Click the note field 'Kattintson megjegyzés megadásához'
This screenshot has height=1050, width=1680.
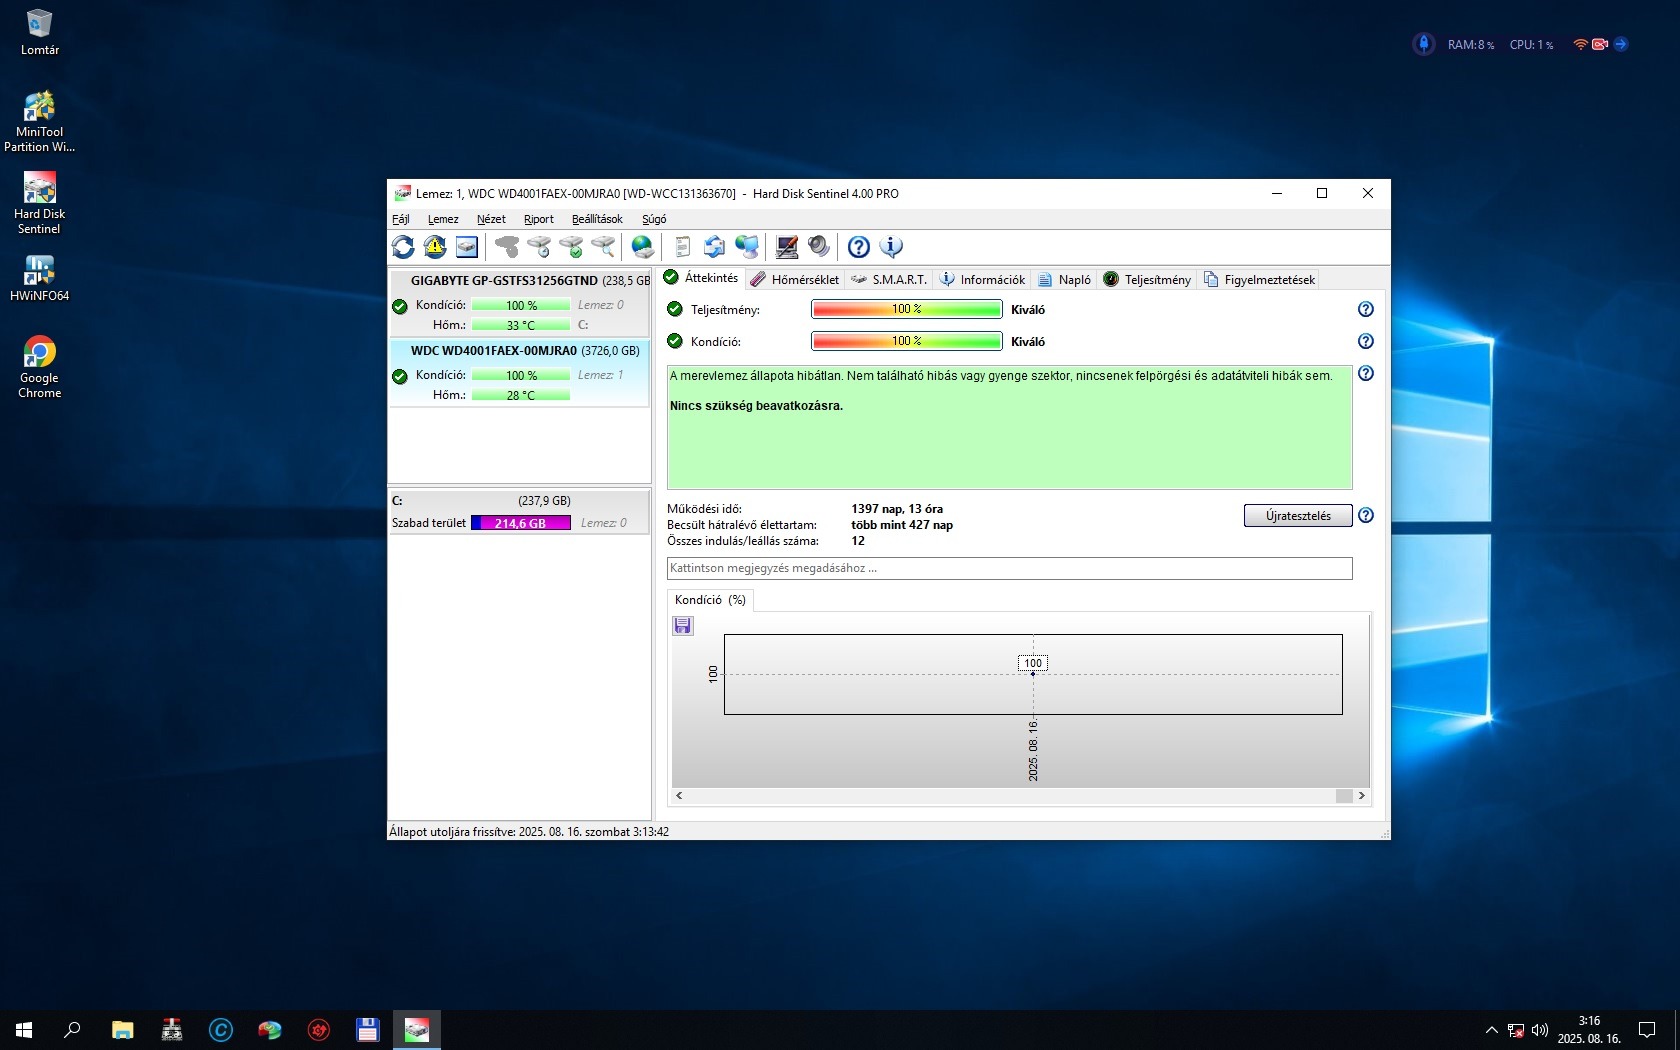[1008, 568]
